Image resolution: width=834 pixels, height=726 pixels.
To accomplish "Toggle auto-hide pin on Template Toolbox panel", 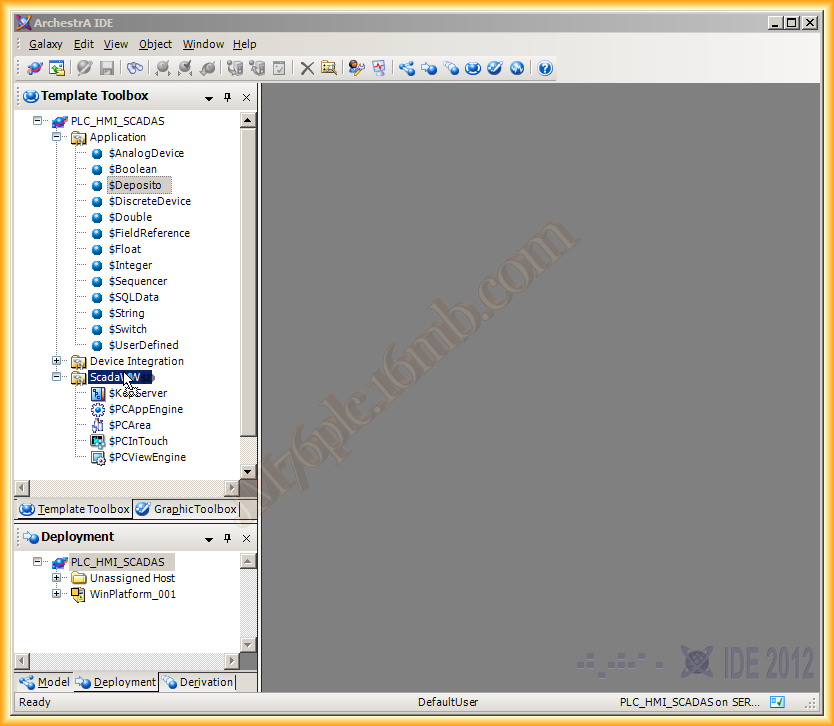I will [228, 97].
